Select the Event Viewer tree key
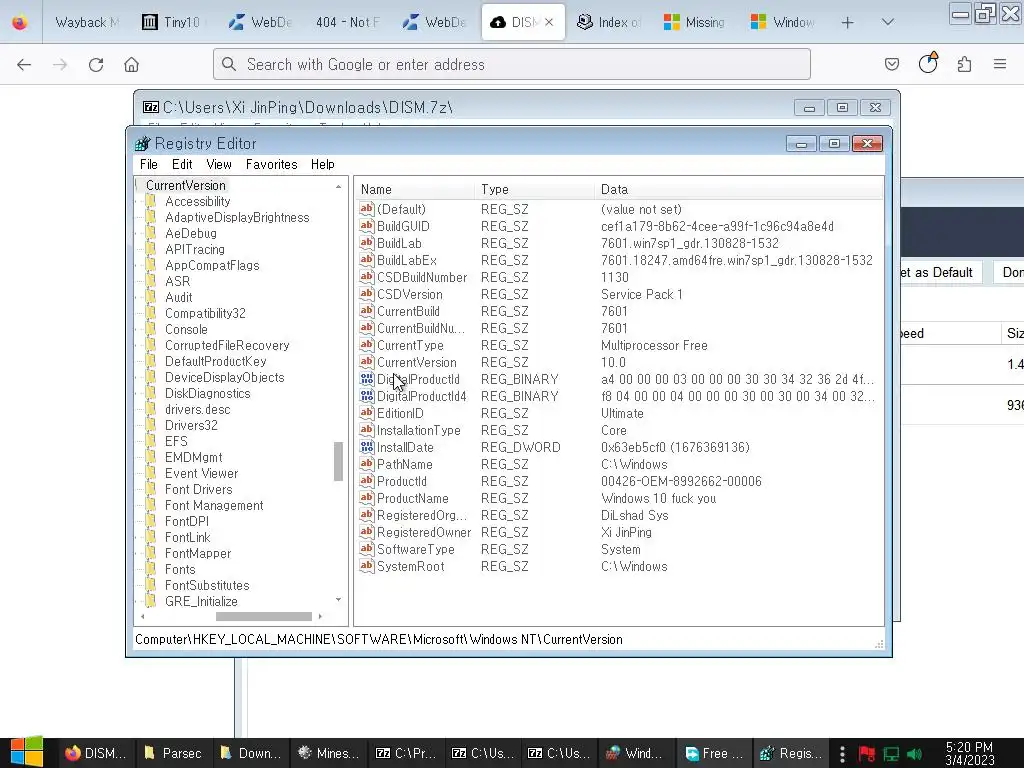 click(201, 473)
